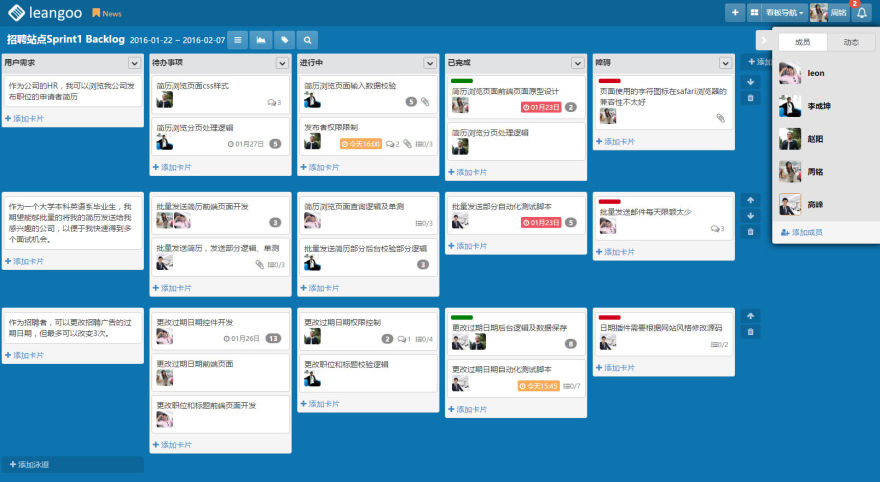This screenshot has width=880, height=482.
Task: Open the chart statistics icon
Action: 261,40
